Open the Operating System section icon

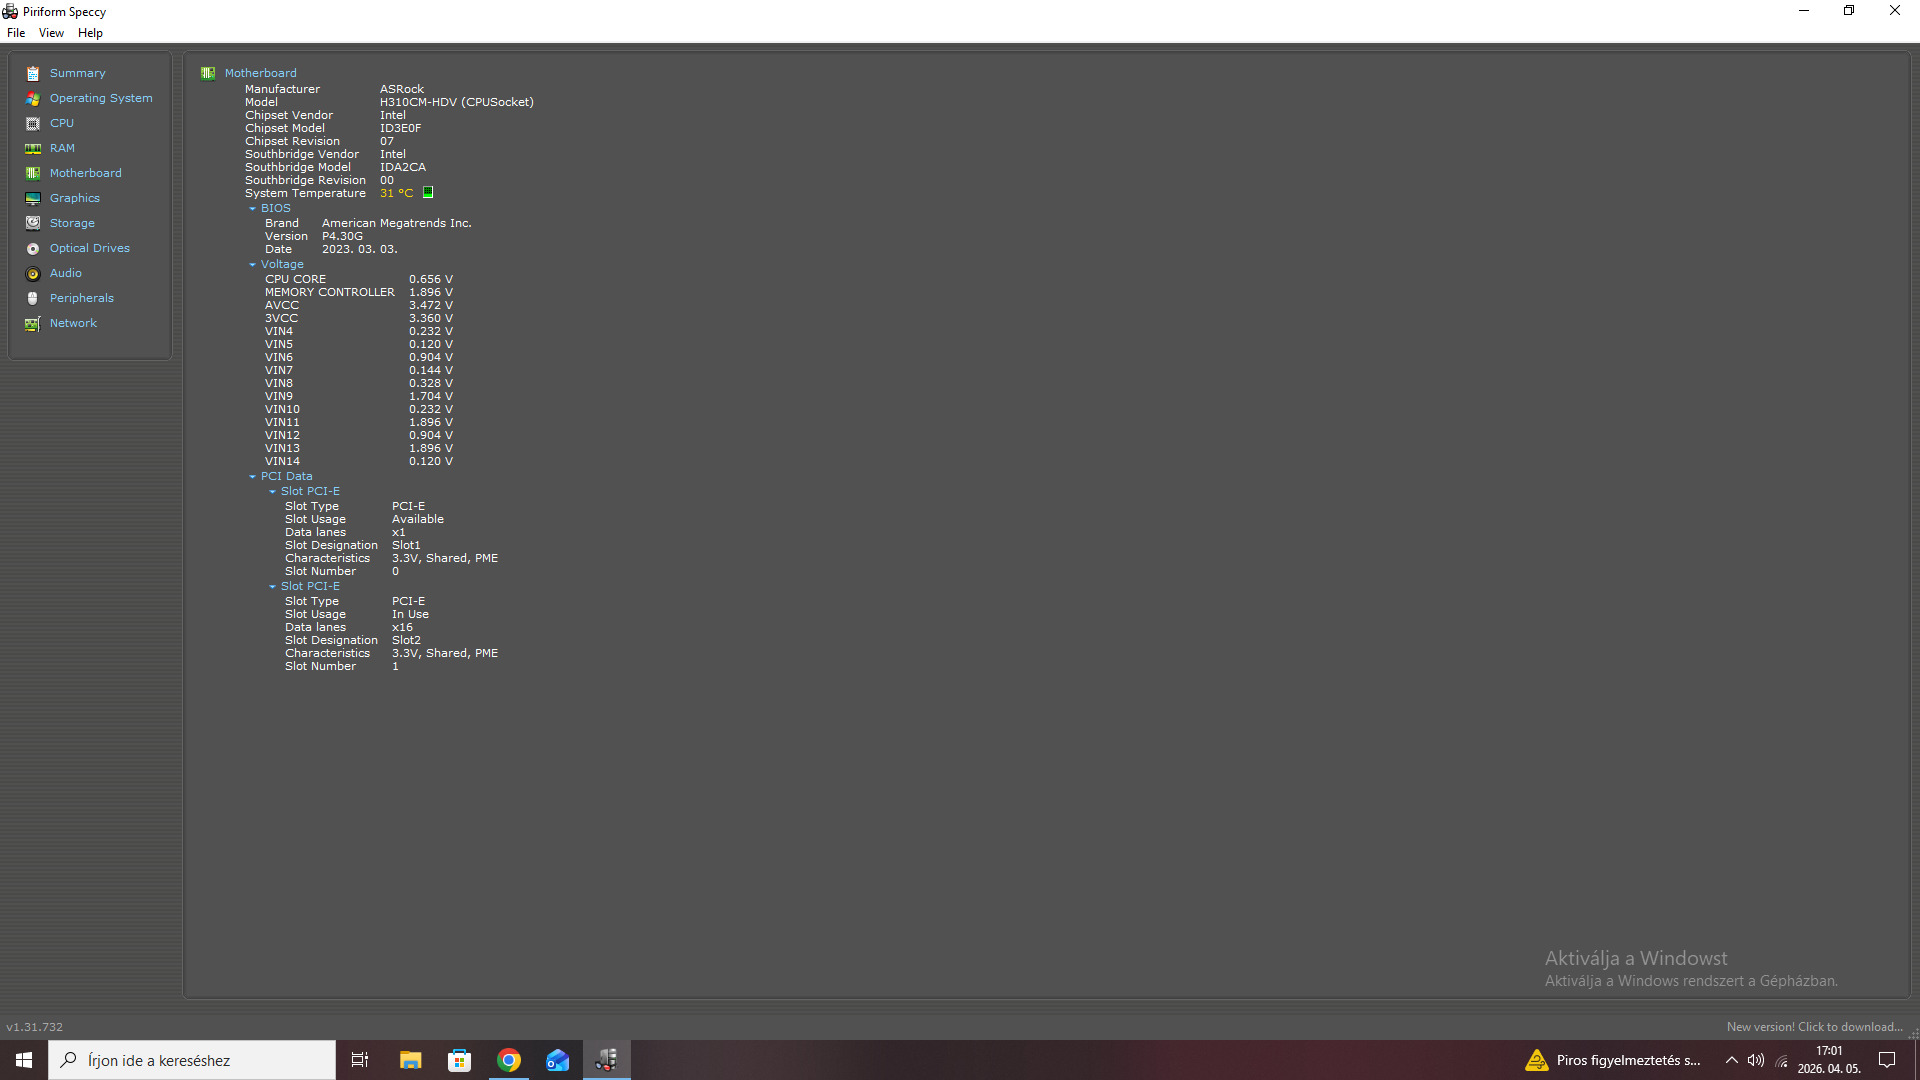(33, 99)
